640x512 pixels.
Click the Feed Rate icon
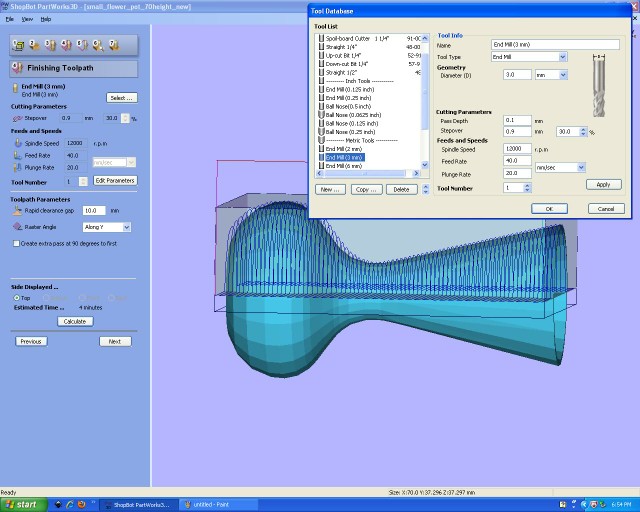pos(18,155)
